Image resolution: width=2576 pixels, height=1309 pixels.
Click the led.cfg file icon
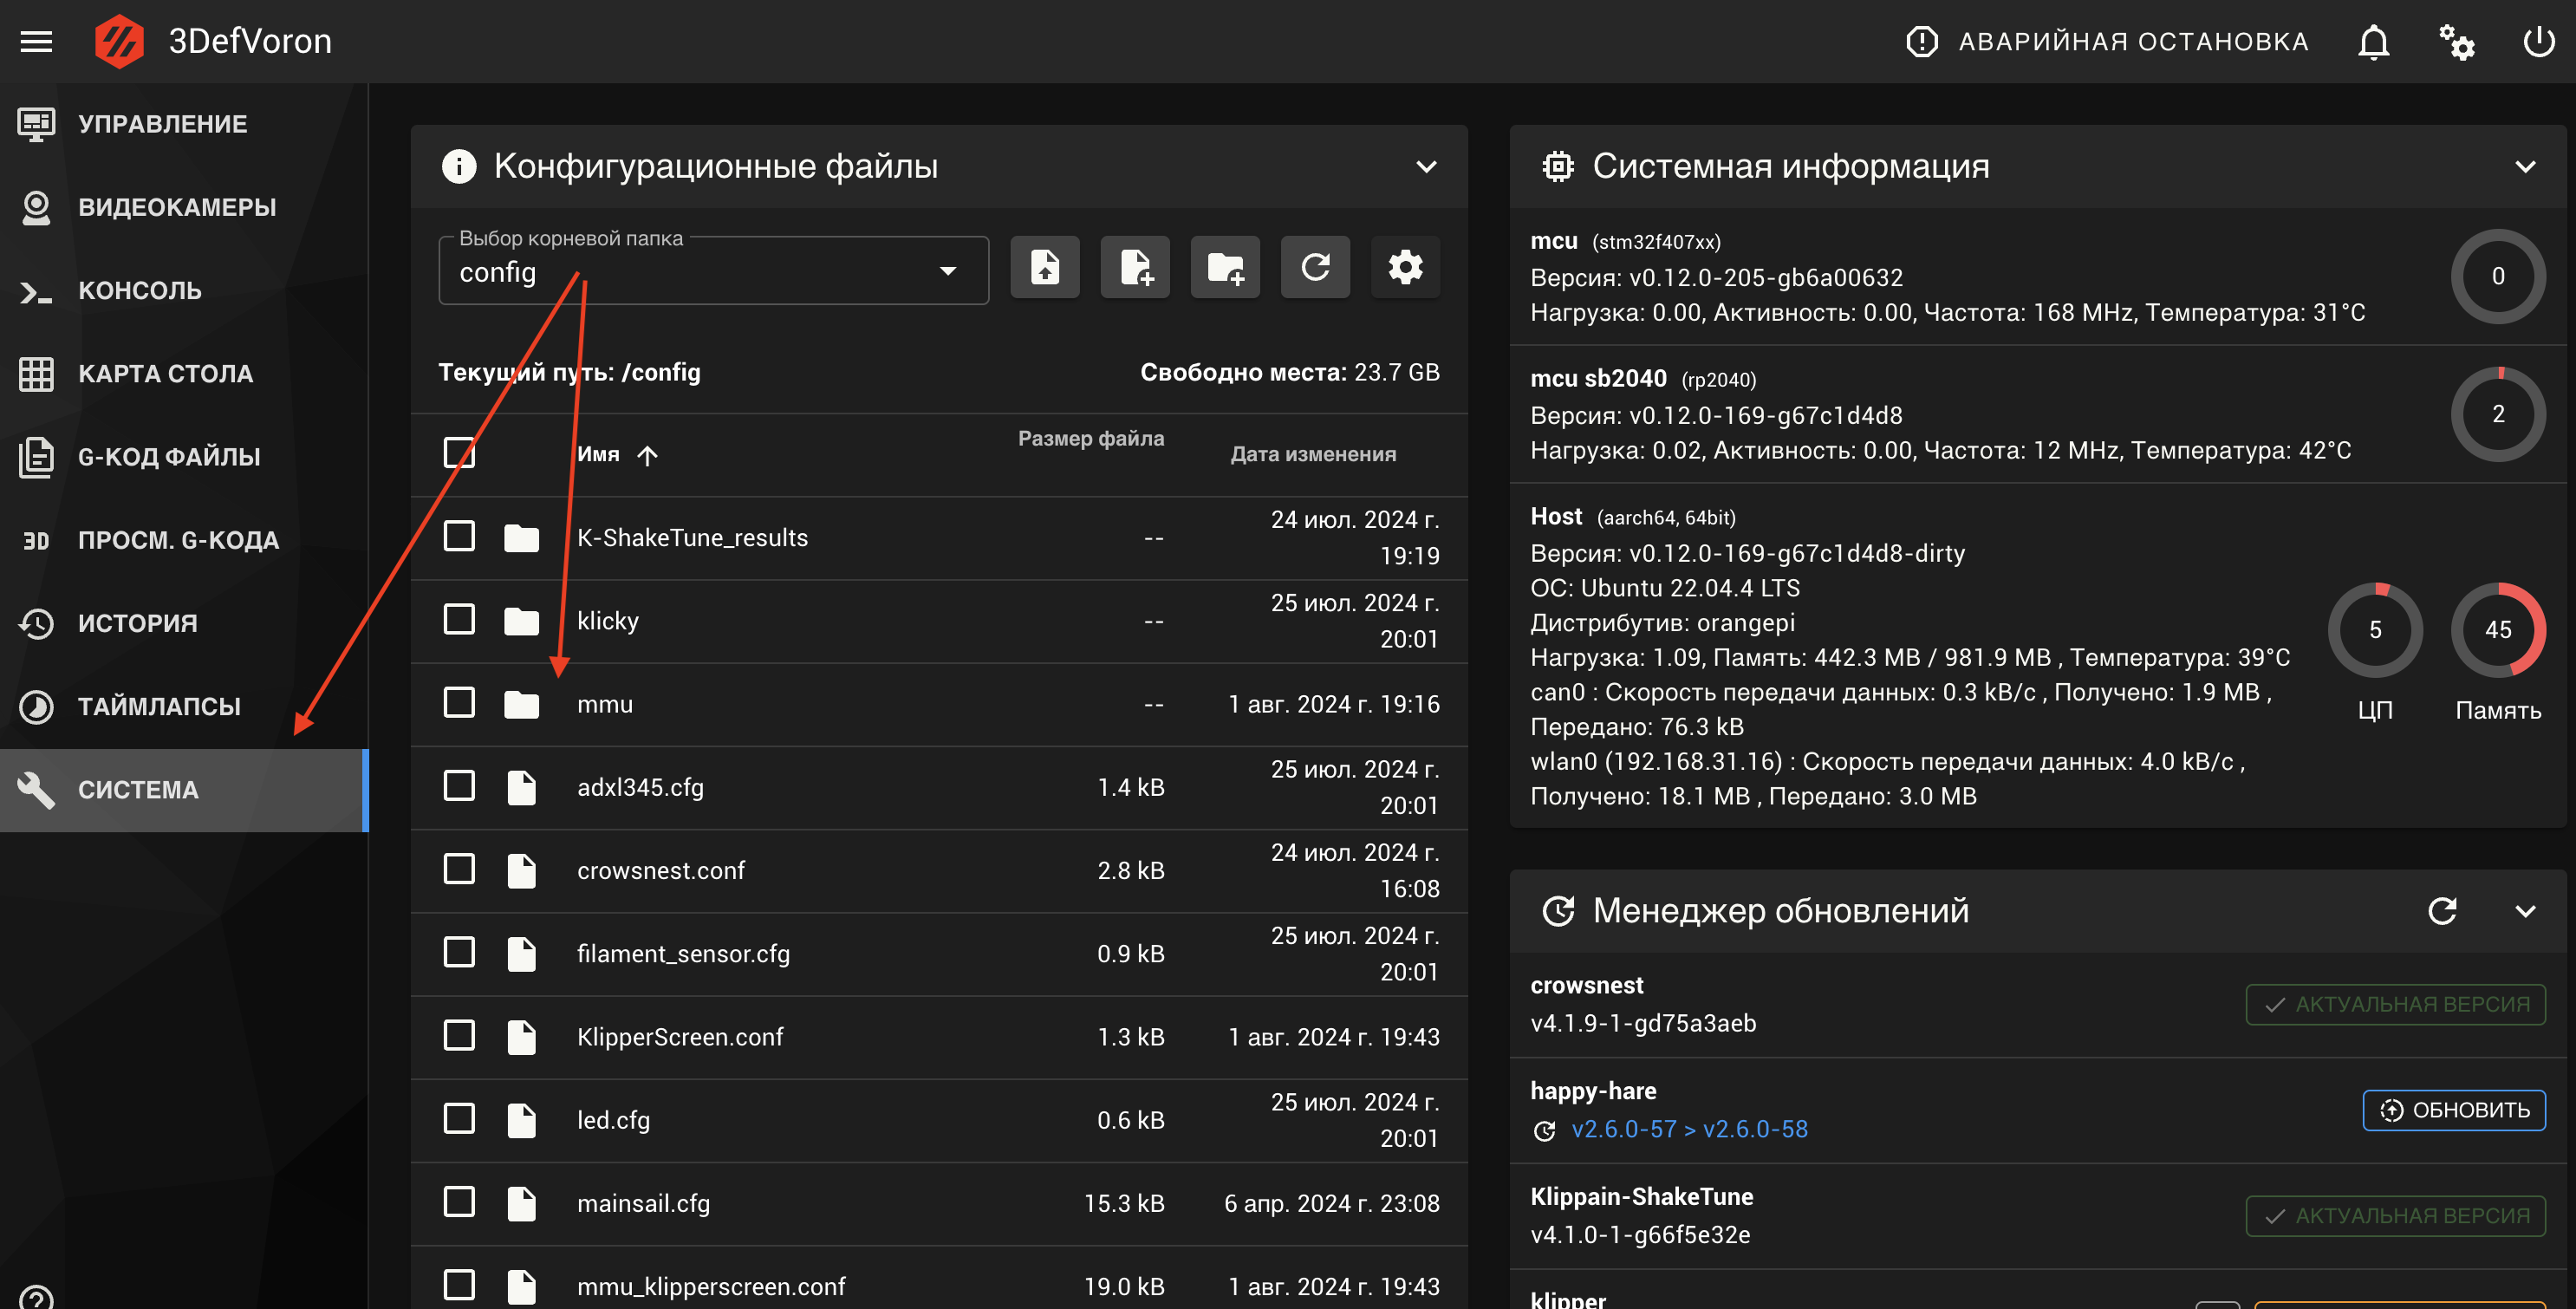pos(521,1120)
